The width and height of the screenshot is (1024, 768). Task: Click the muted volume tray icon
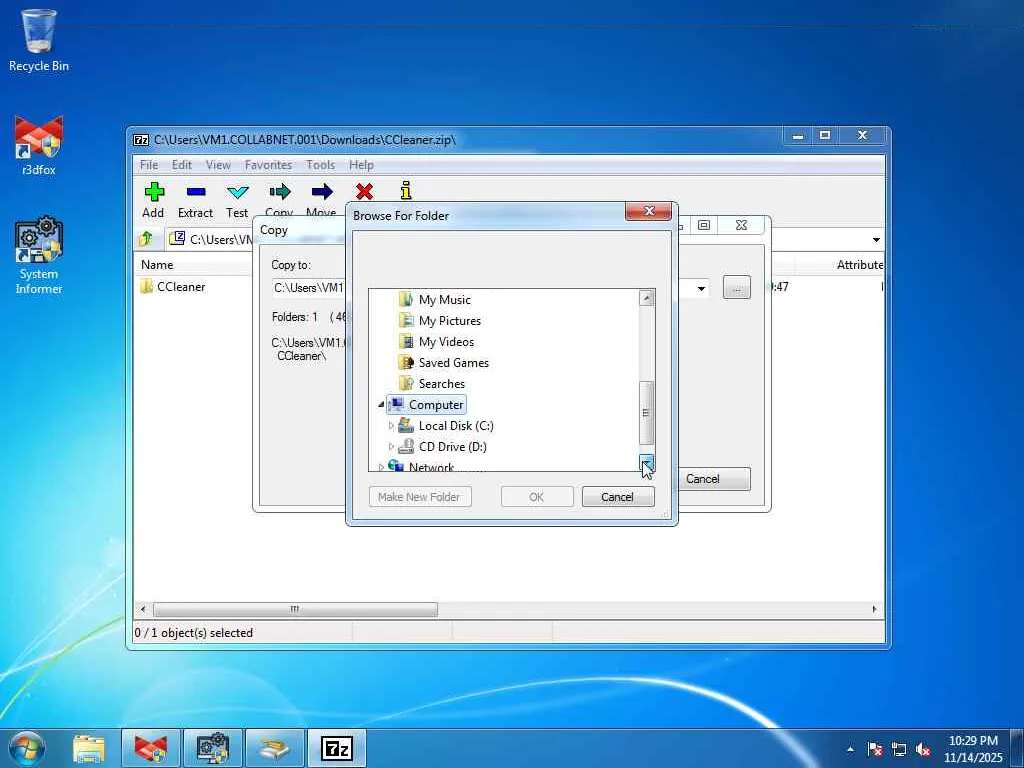tap(923, 749)
